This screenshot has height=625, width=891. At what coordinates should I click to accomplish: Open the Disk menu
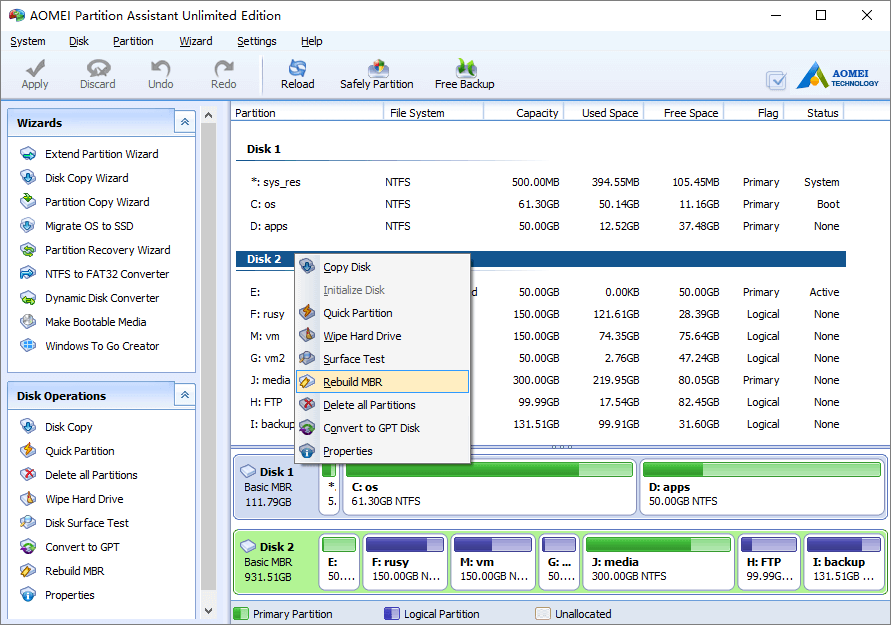tap(79, 41)
